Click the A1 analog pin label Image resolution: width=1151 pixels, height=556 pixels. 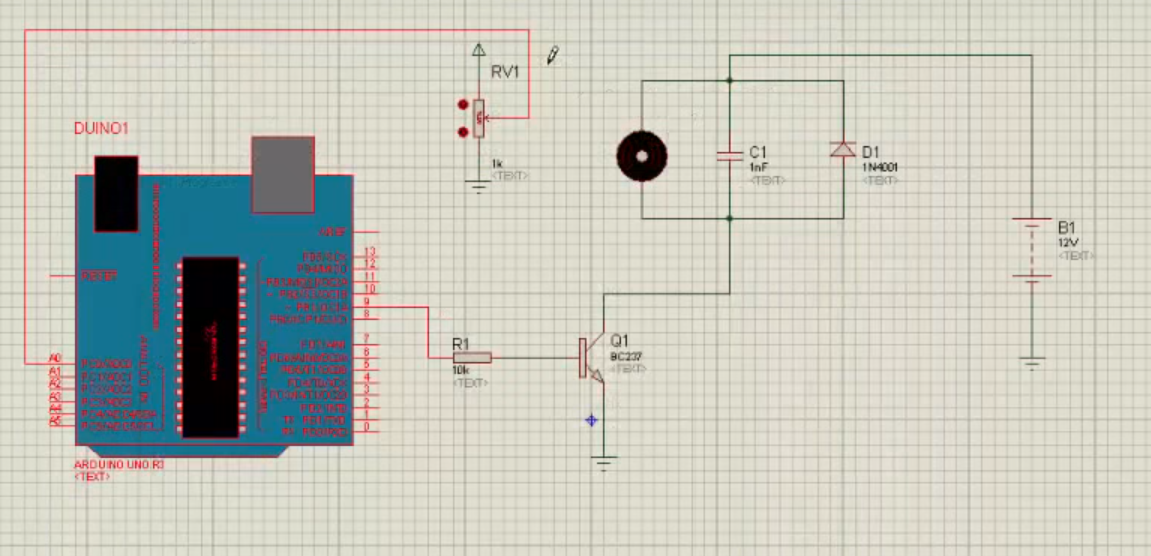[54, 372]
